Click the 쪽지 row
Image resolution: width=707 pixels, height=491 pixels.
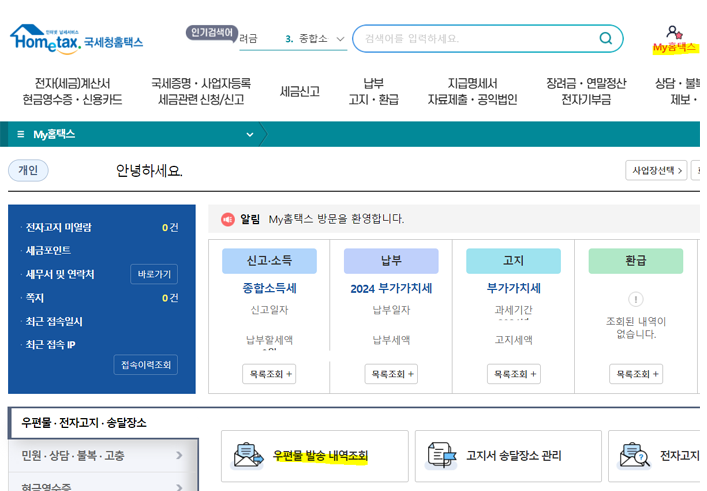click(x=101, y=298)
